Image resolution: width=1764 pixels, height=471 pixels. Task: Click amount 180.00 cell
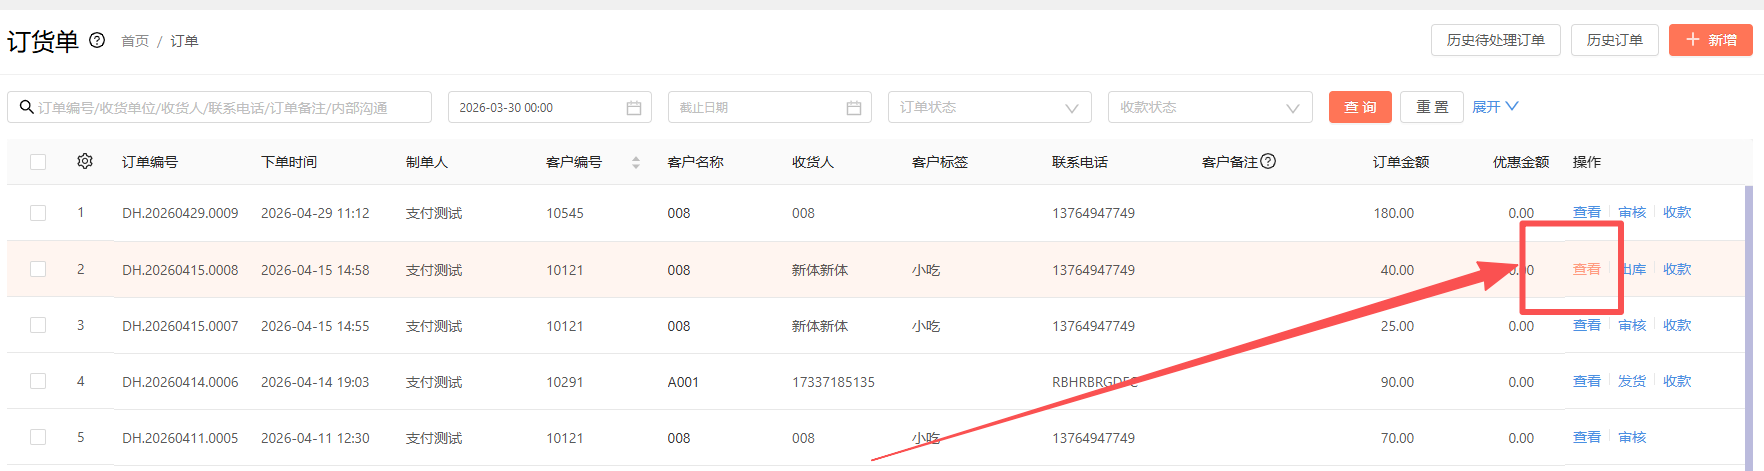(1394, 213)
